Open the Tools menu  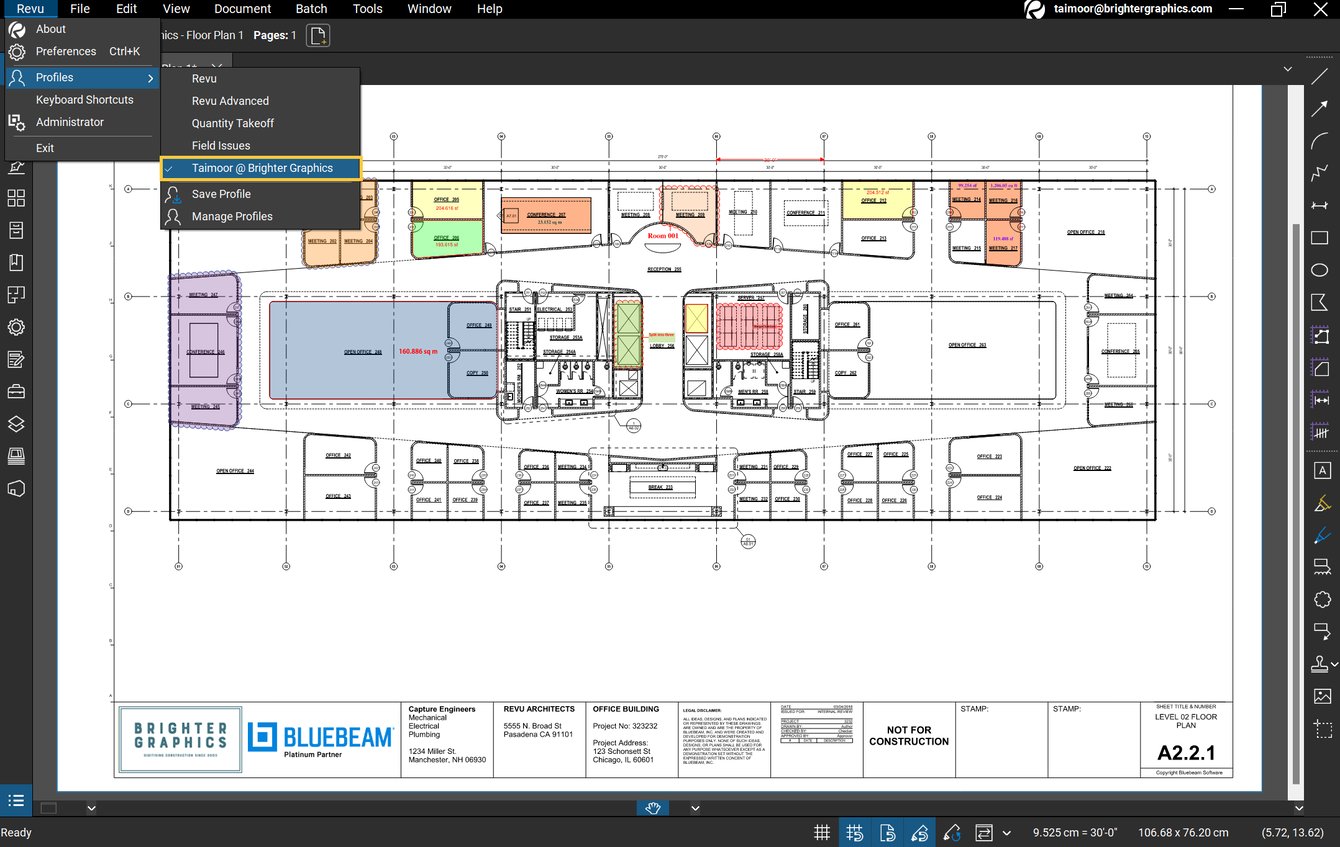(x=367, y=9)
